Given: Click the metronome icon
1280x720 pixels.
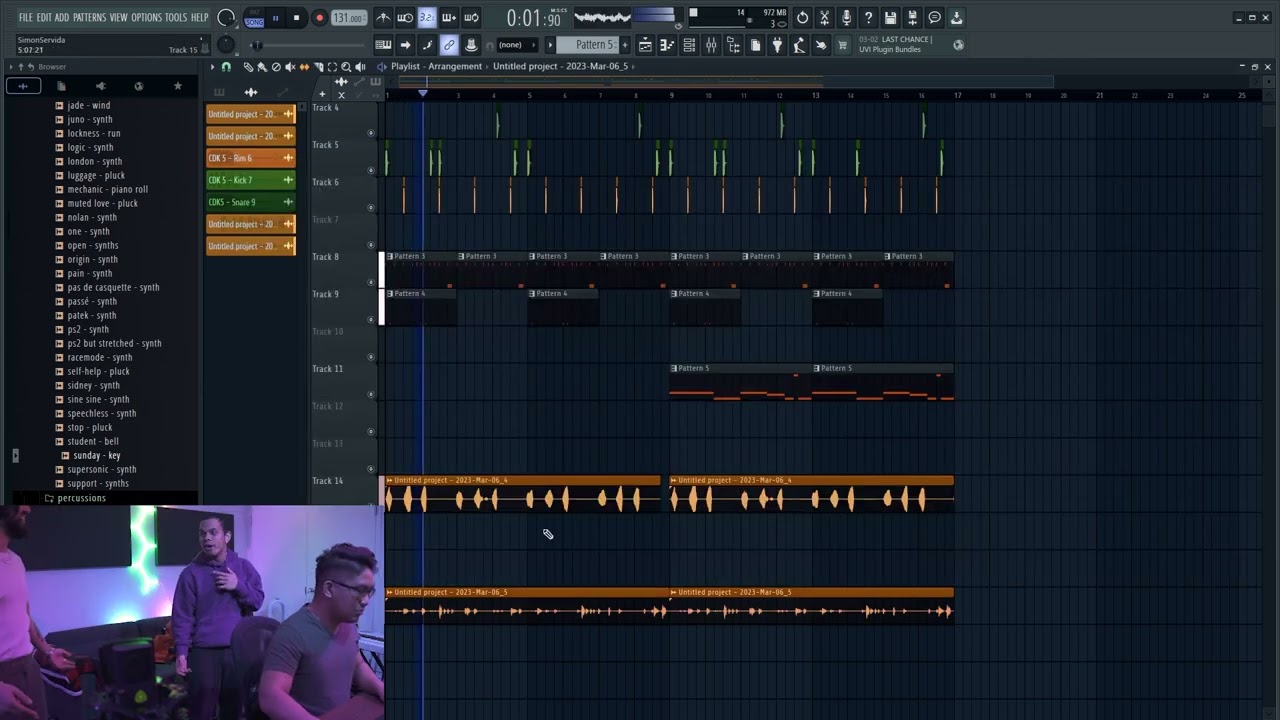Looking at the screenshot, I should point(383,17).
